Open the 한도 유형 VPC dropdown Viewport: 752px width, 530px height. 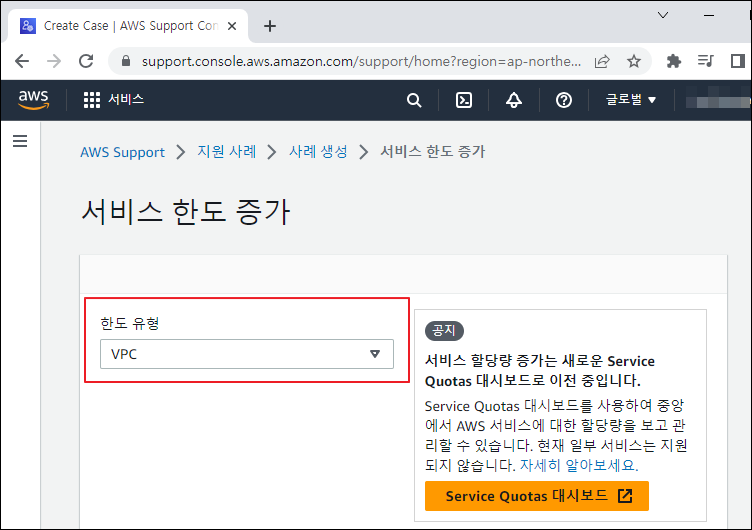pyautogui.click(x=247, y=354)
